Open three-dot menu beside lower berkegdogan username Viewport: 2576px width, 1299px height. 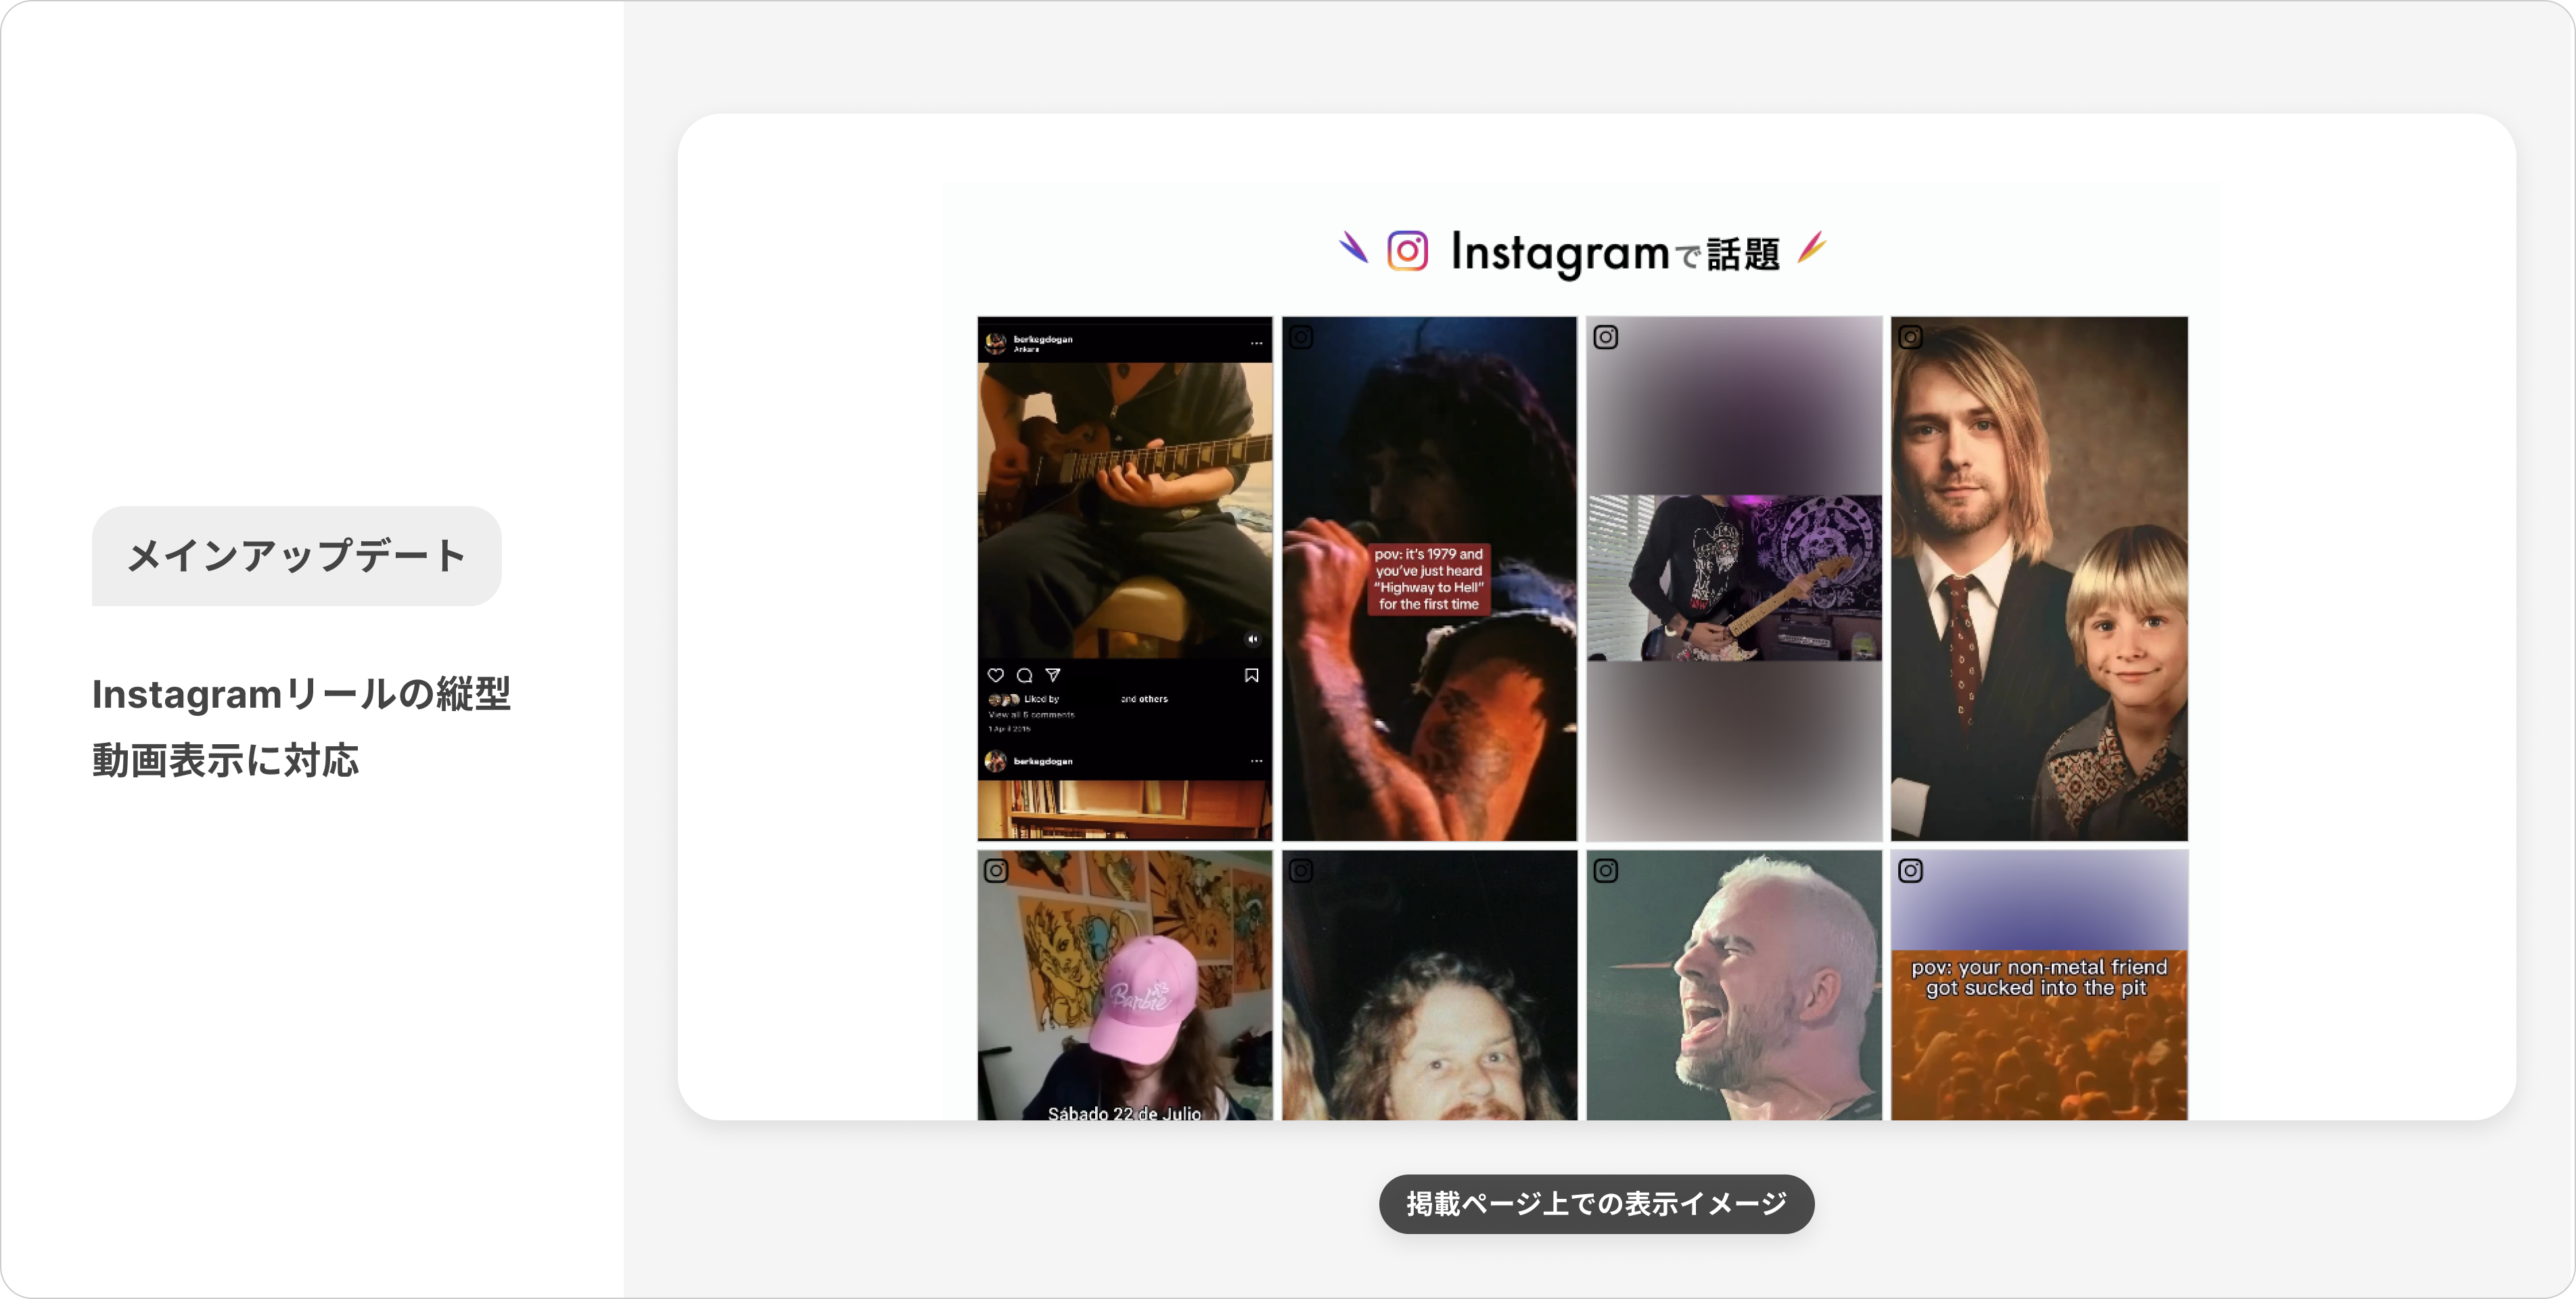(1256, 761)
